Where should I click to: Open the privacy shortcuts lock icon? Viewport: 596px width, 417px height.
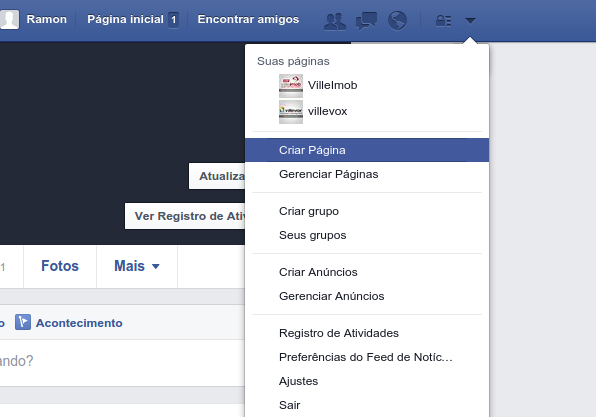tap(443, 21)
